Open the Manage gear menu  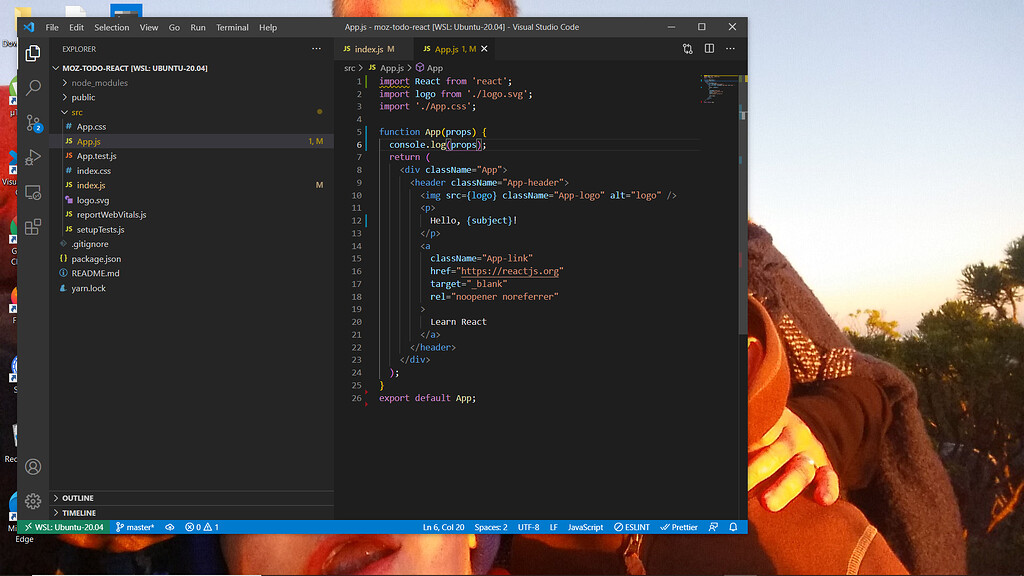(x=32, y=501)
